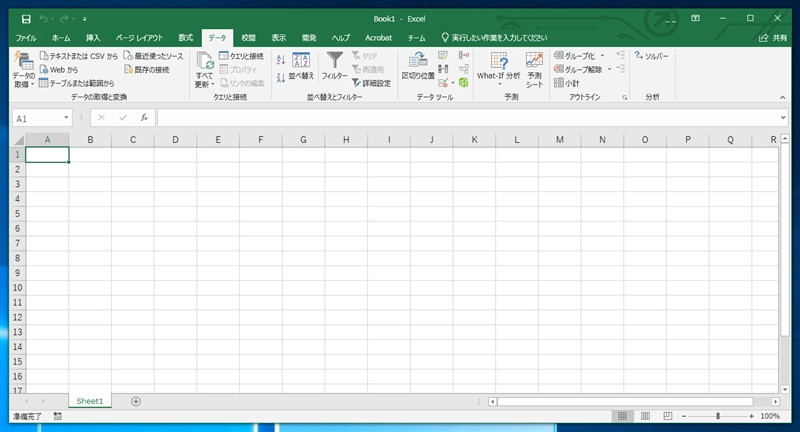Click the Tell Me search box (実行したい作業)
Screen dimensions: 800x432
pos(494,38)
